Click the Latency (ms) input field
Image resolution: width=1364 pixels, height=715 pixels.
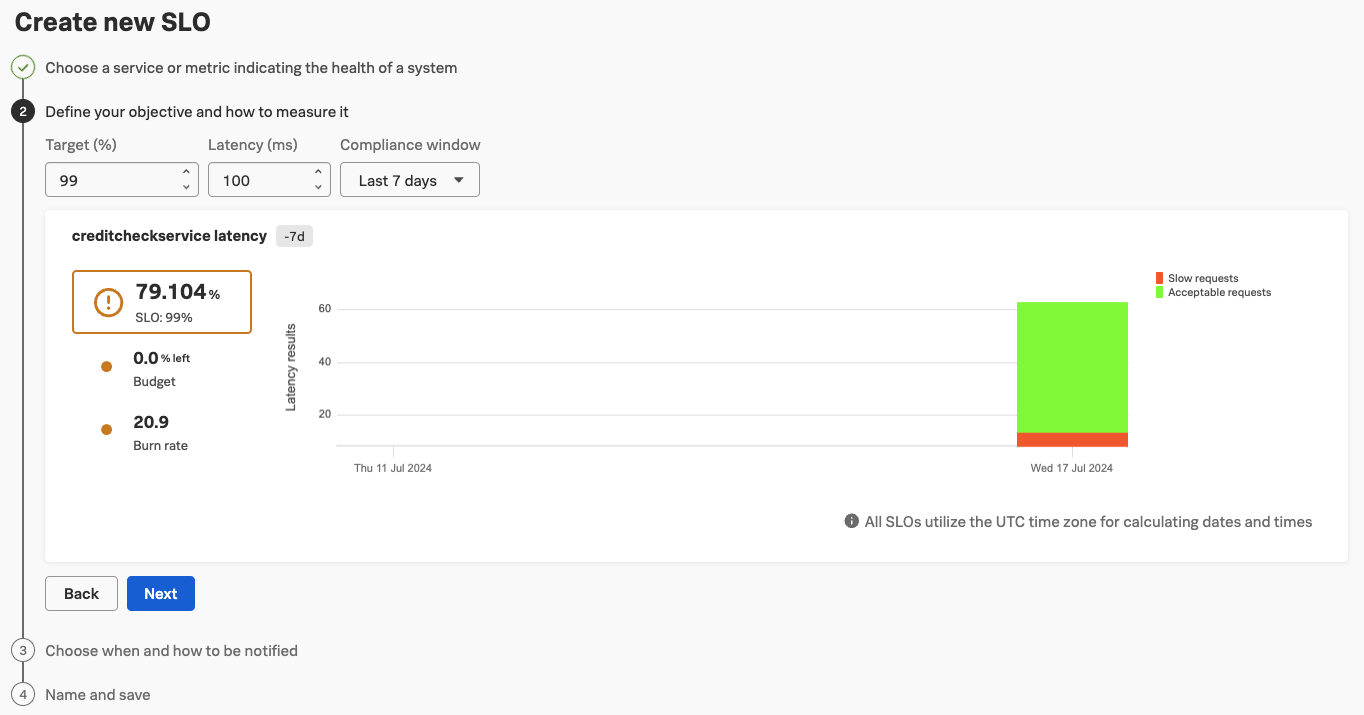[258, 180]
